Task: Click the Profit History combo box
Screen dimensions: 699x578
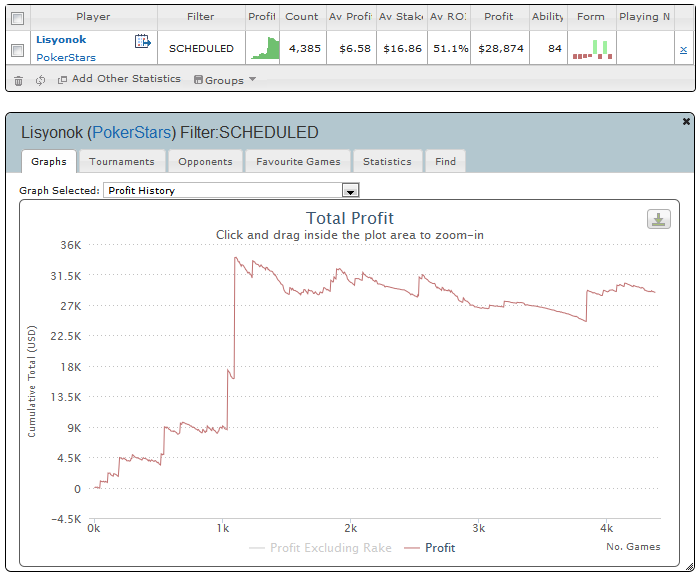Action: (x=231, y=190)
